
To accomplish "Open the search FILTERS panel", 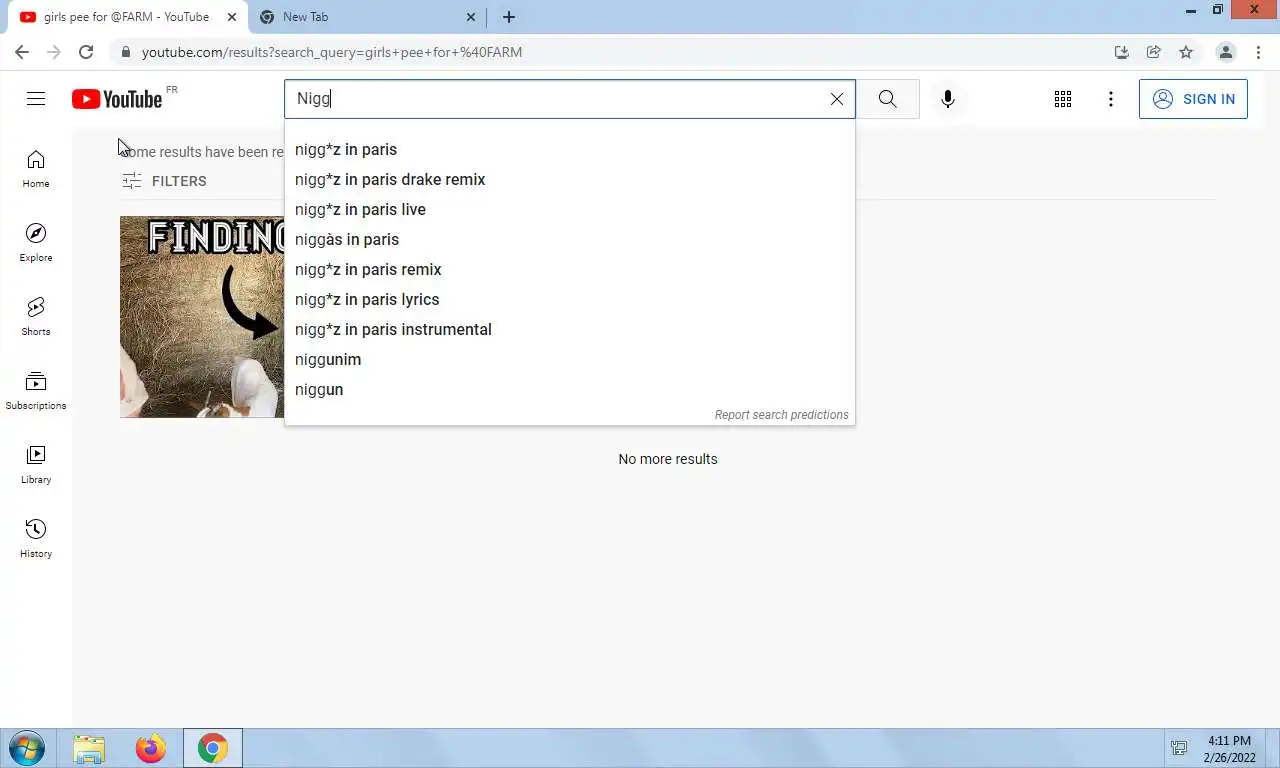I will (x=164, y=181).
